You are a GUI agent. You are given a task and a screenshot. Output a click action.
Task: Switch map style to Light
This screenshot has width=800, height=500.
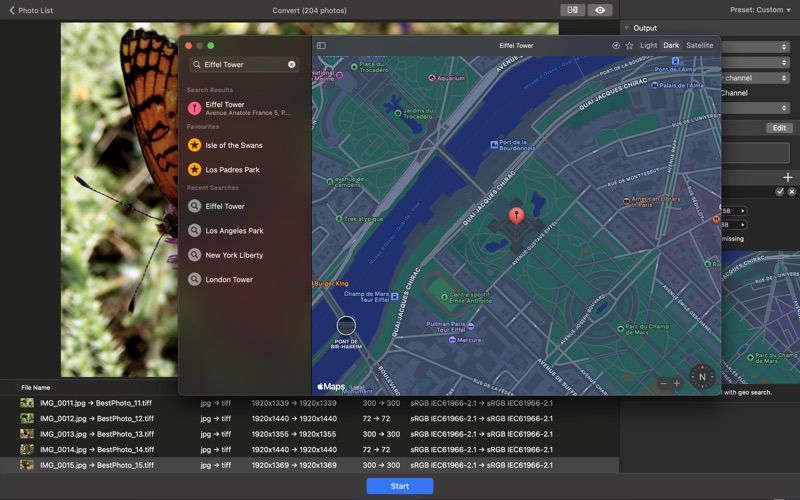(648, 45)
